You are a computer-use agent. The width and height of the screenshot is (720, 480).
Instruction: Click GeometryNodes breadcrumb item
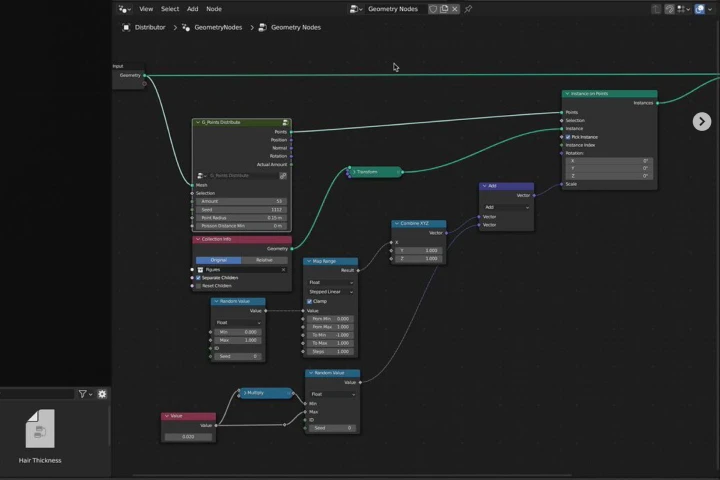218,28
